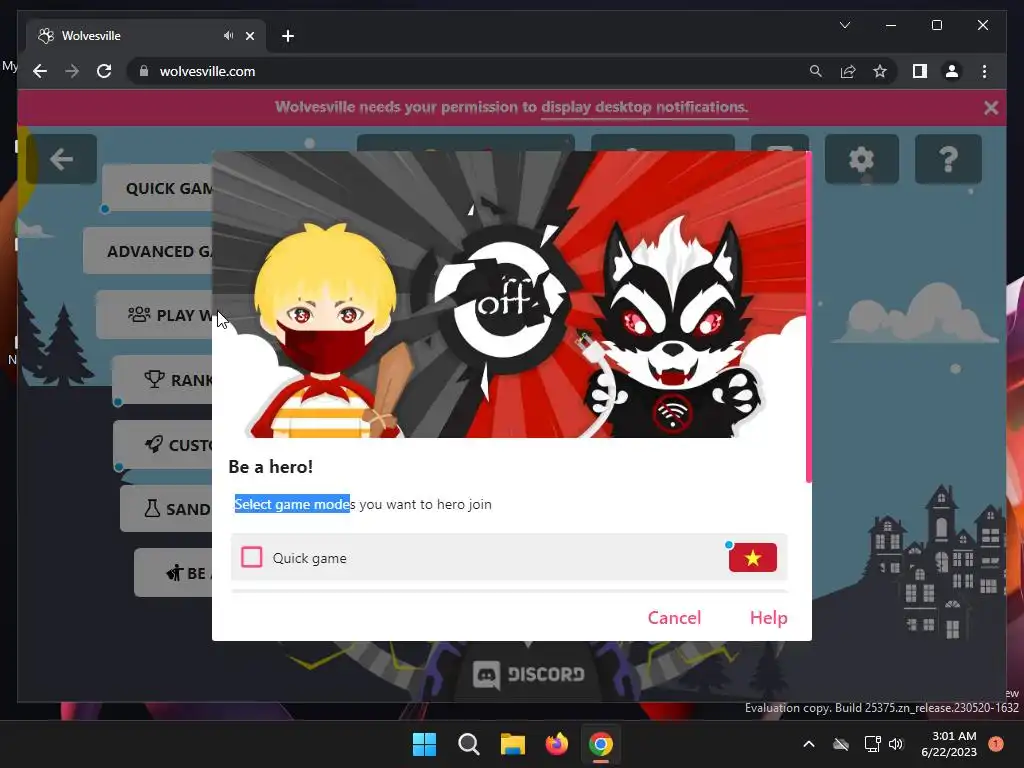The width and height of the screenshot is (1024, 768).
Task: Open the volume control in tray
Action: pos(896,744)
